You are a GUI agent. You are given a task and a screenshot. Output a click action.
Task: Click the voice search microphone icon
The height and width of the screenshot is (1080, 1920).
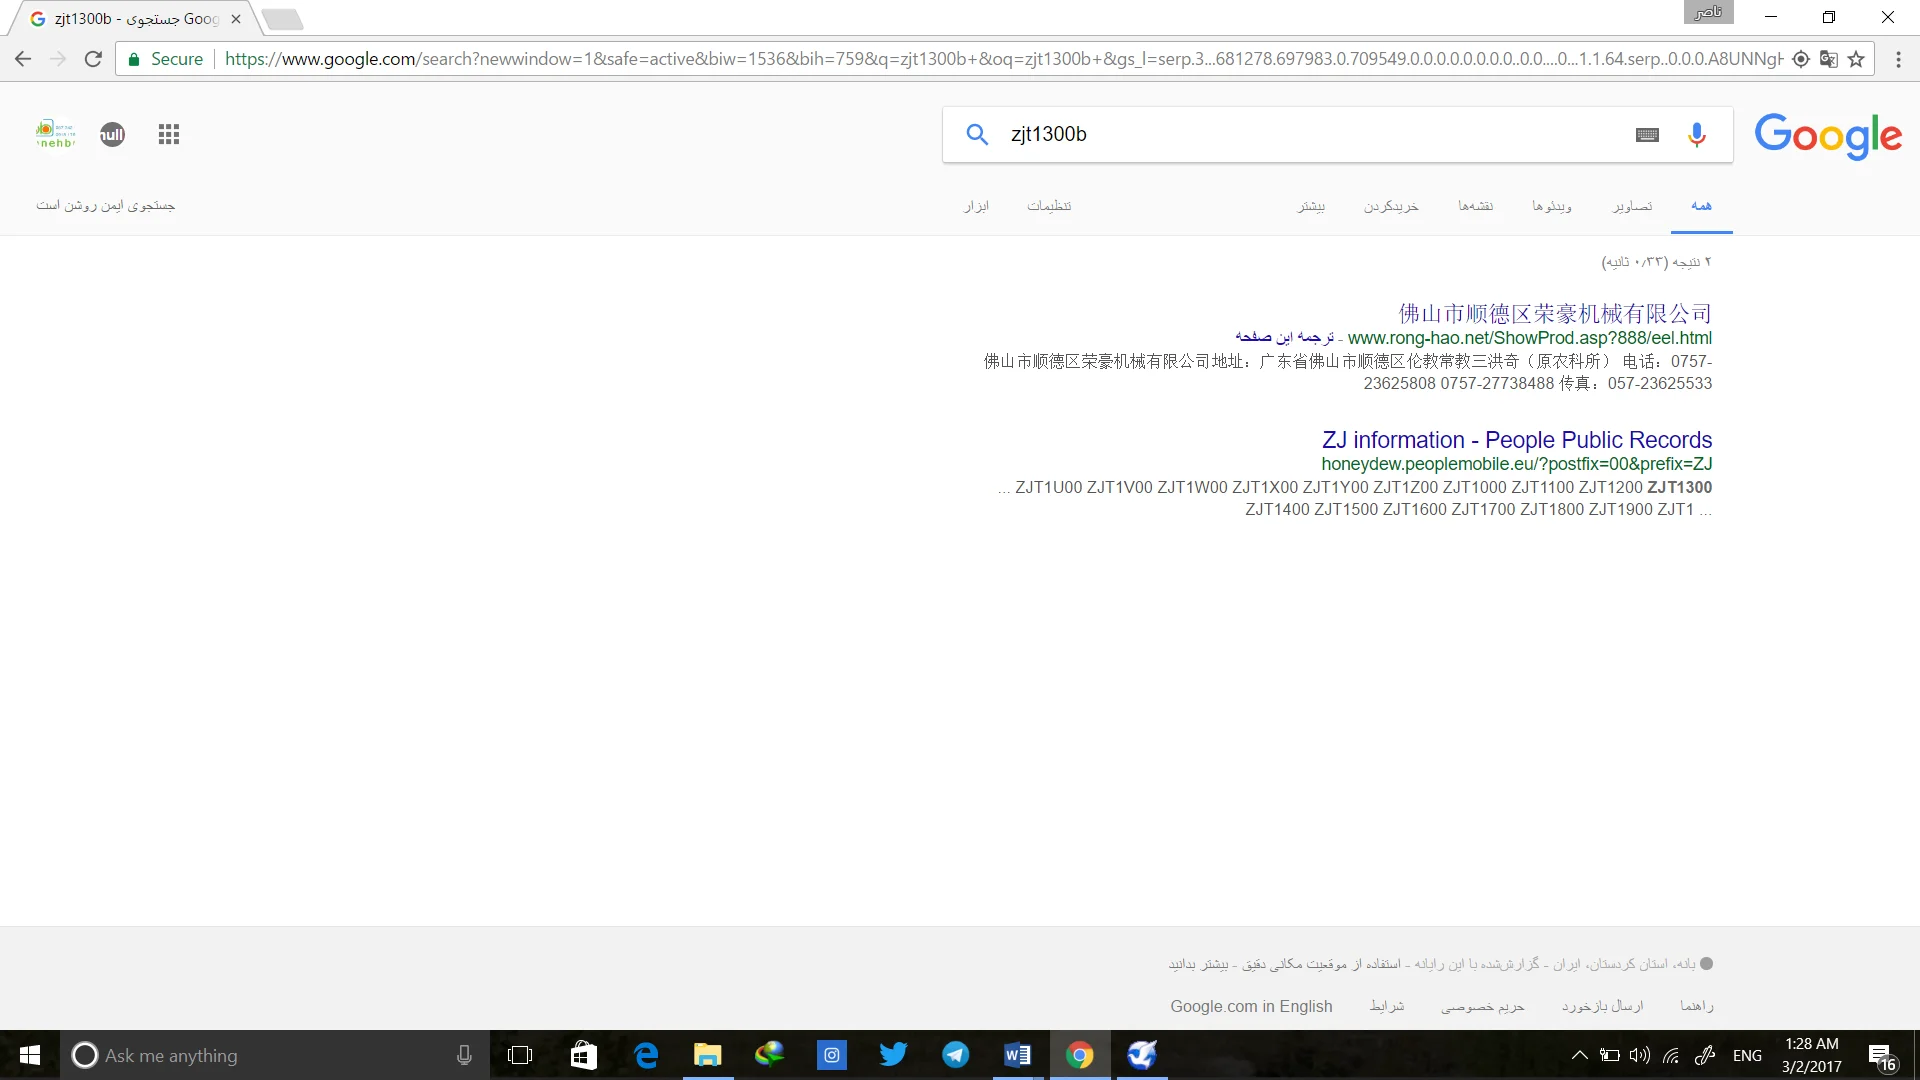tap(1697, 135)
